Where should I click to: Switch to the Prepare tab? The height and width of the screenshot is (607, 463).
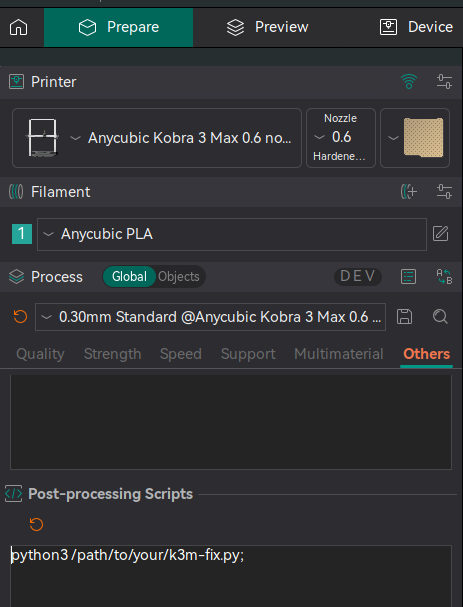118,27
